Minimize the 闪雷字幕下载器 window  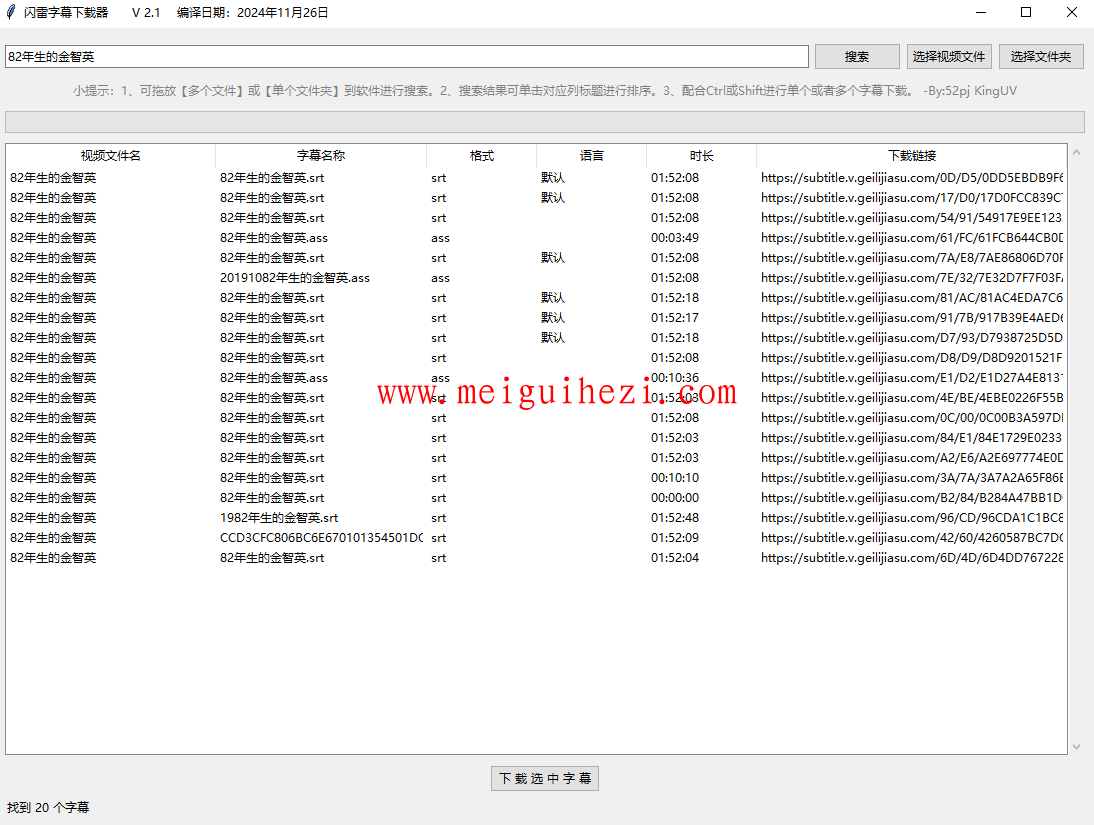coord(981,12)
